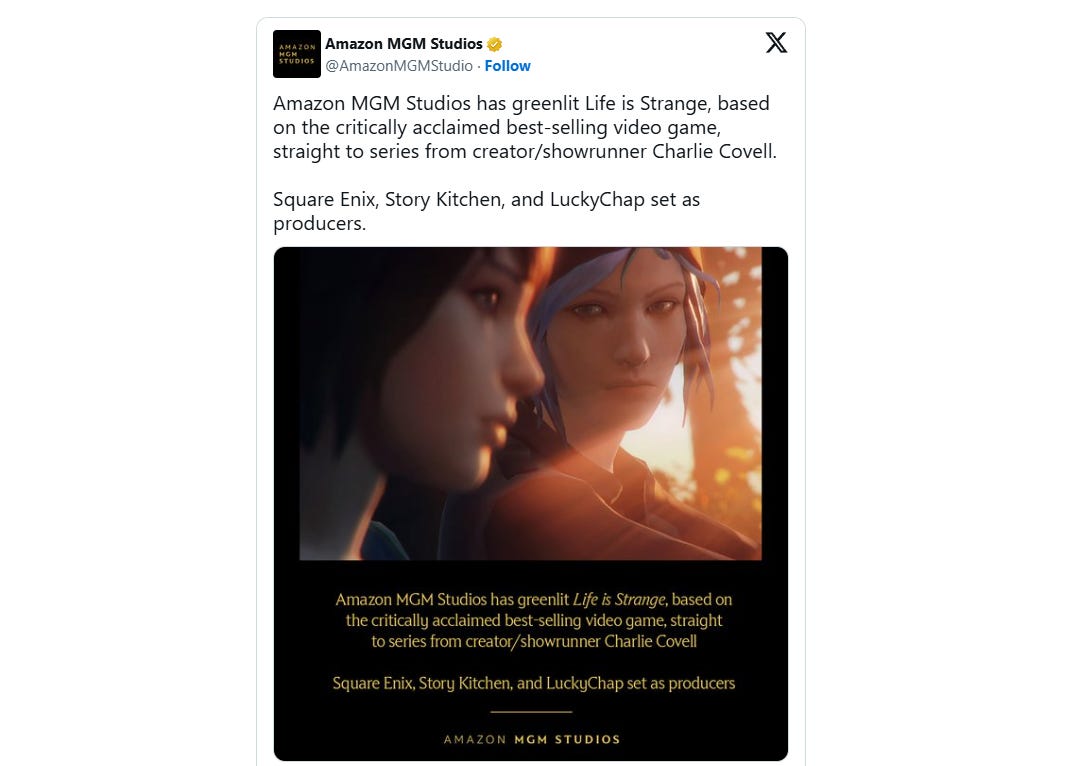Click the gold verified badge beside the account name

pyautogui.click(x=494, y=44)
